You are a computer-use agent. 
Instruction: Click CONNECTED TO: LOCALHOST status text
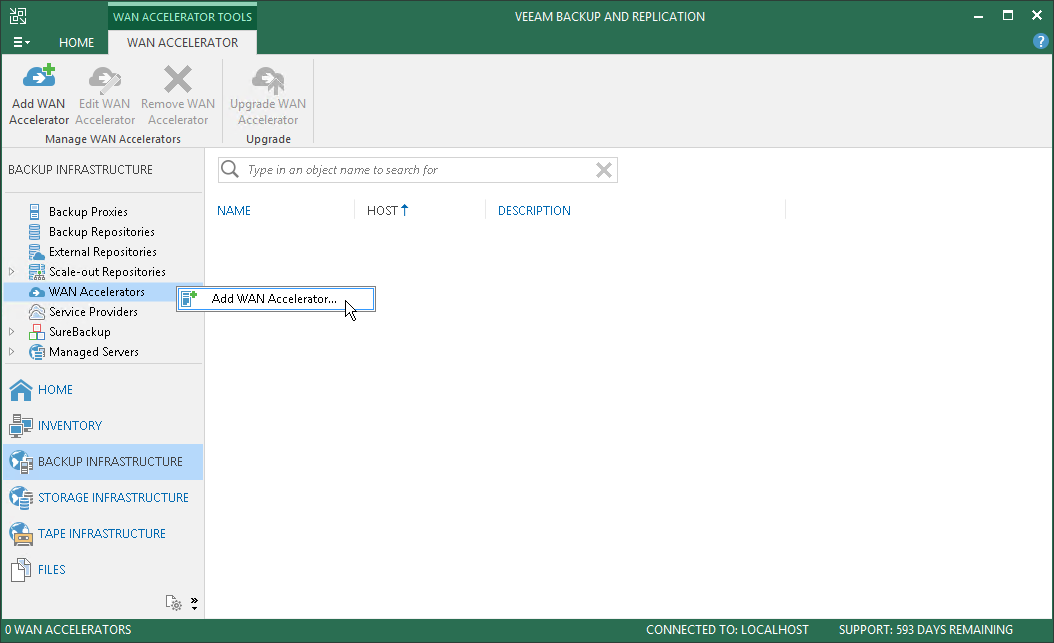click(727, 630)
